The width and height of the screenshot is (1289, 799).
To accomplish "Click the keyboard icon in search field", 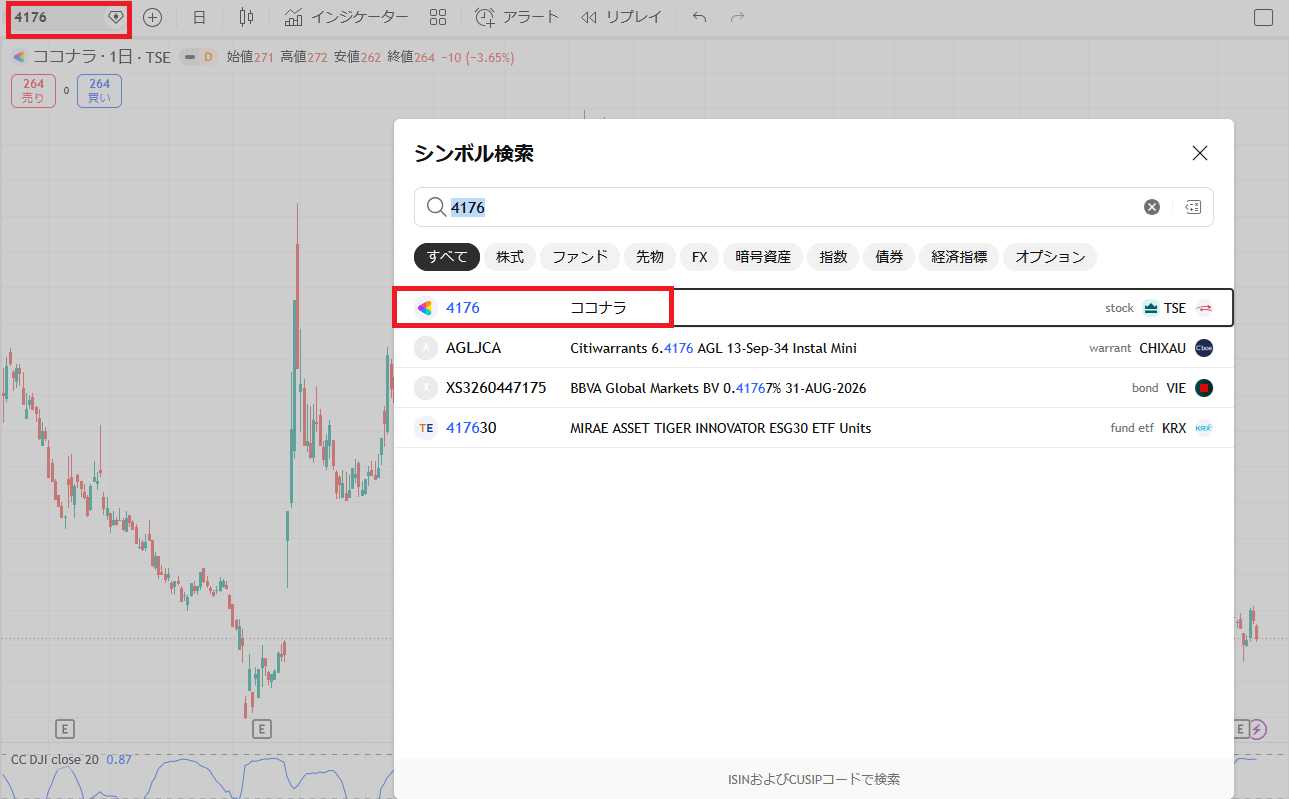I will tap(1193, 207).
